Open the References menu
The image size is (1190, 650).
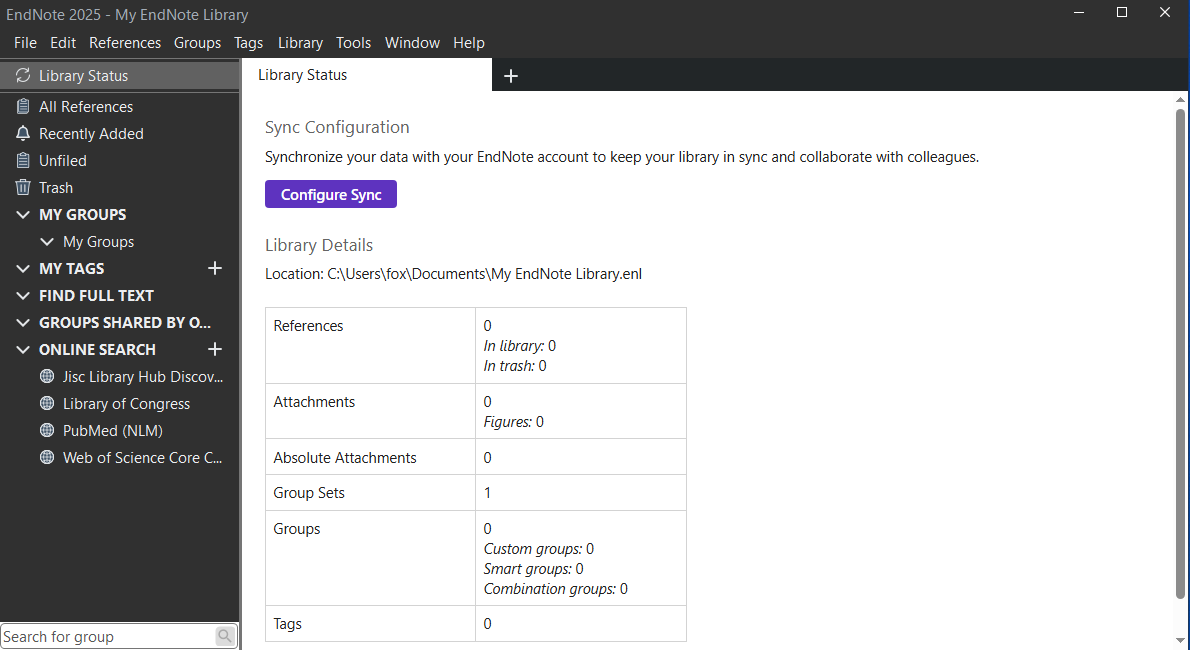(x=125, y=43)
